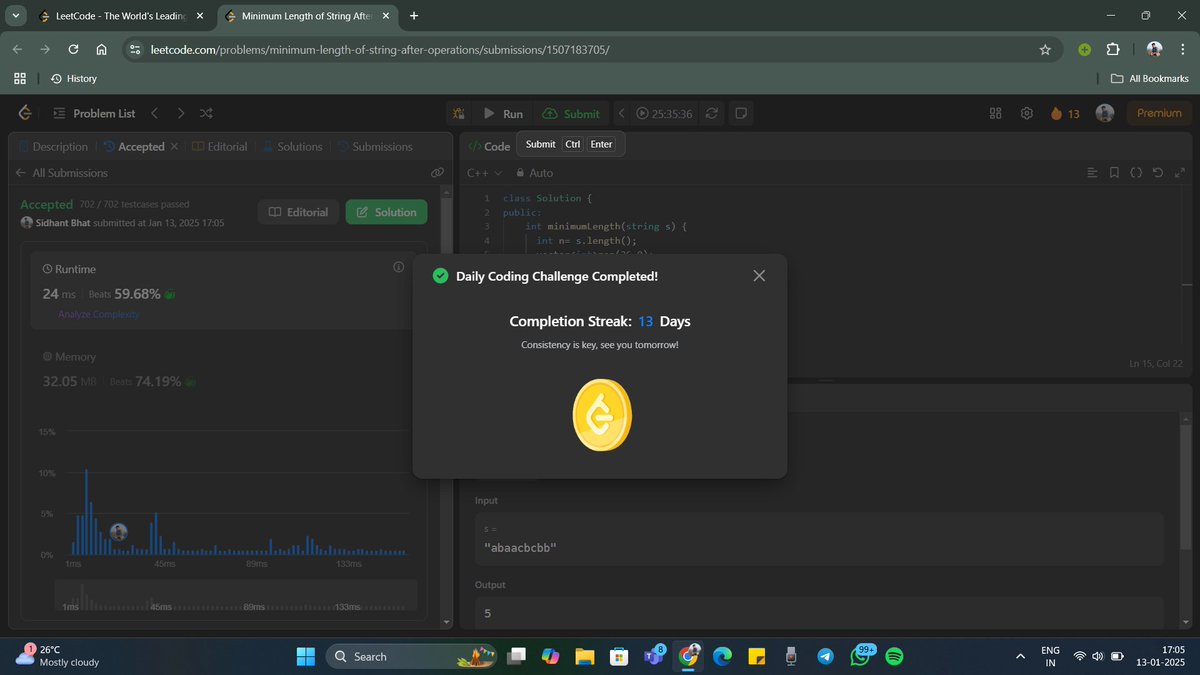
Task: Open the Problem List
Action: (94, 113)
